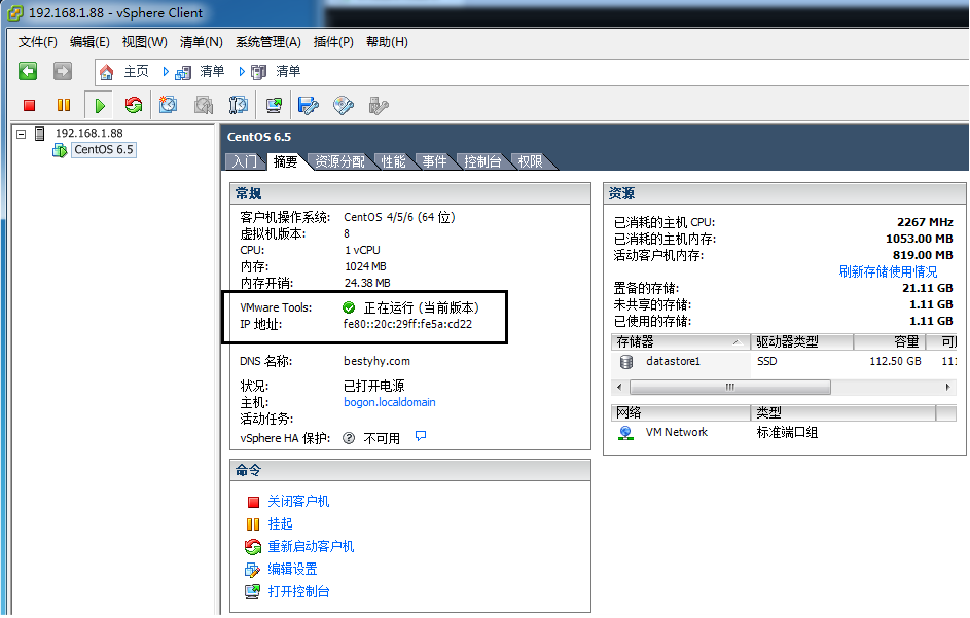Open the 系统管理(A) menu
This screenshot has height=618, width=970.
point(268,41)
